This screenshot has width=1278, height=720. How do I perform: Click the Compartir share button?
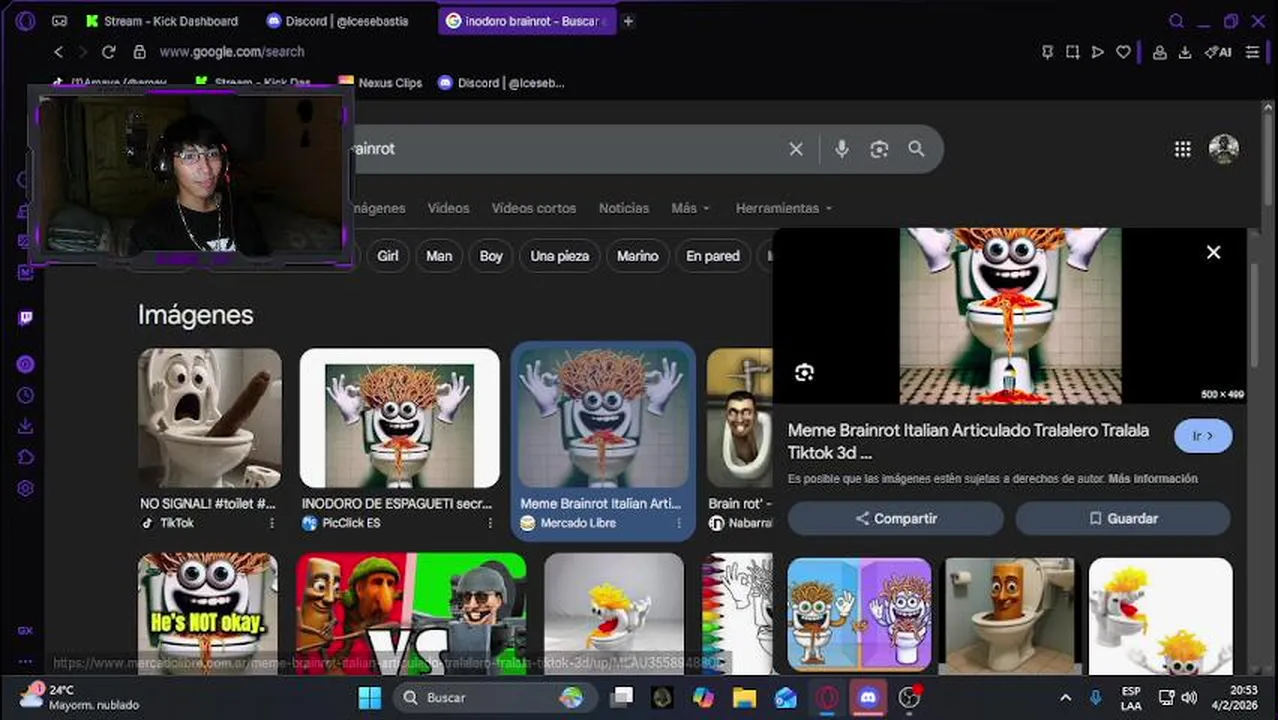pos(896,519)
